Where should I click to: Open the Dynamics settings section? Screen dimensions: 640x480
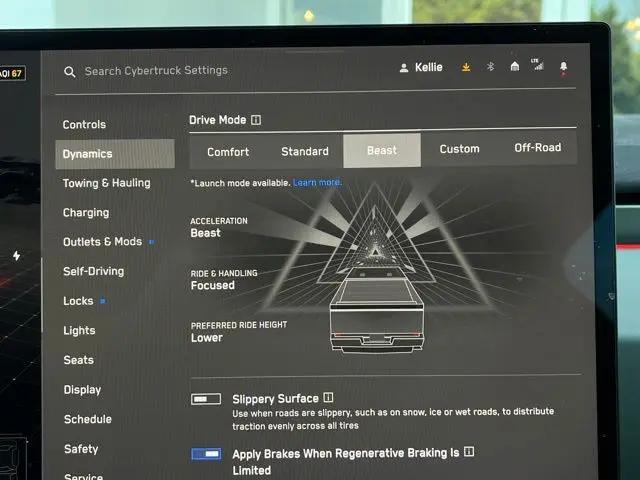click(115, 154)
